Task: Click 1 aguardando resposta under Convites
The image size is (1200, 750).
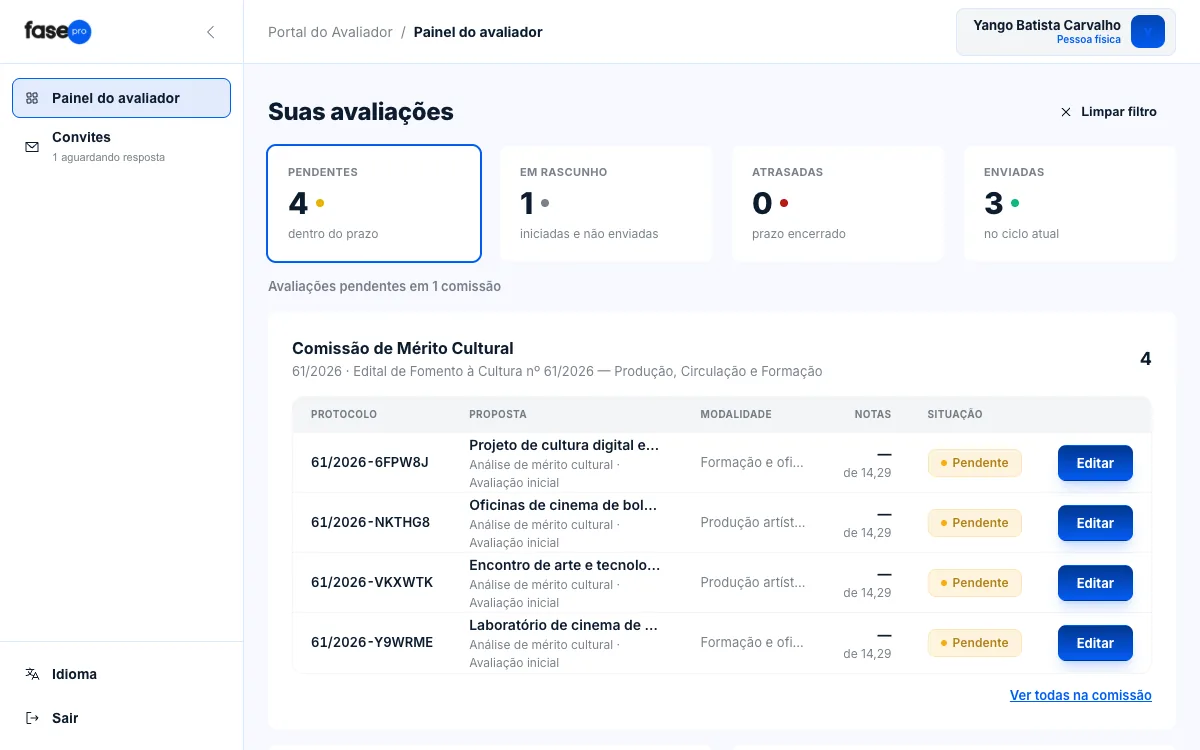Action: [109, 158]
